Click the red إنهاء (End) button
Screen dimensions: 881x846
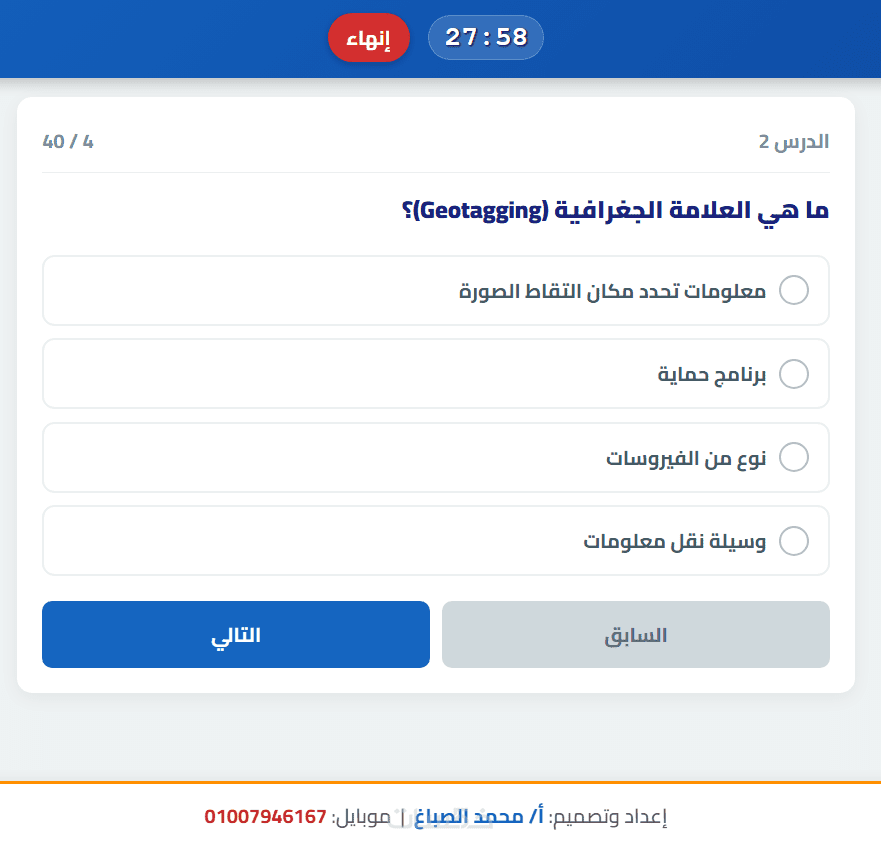click(x=369, y=38)
